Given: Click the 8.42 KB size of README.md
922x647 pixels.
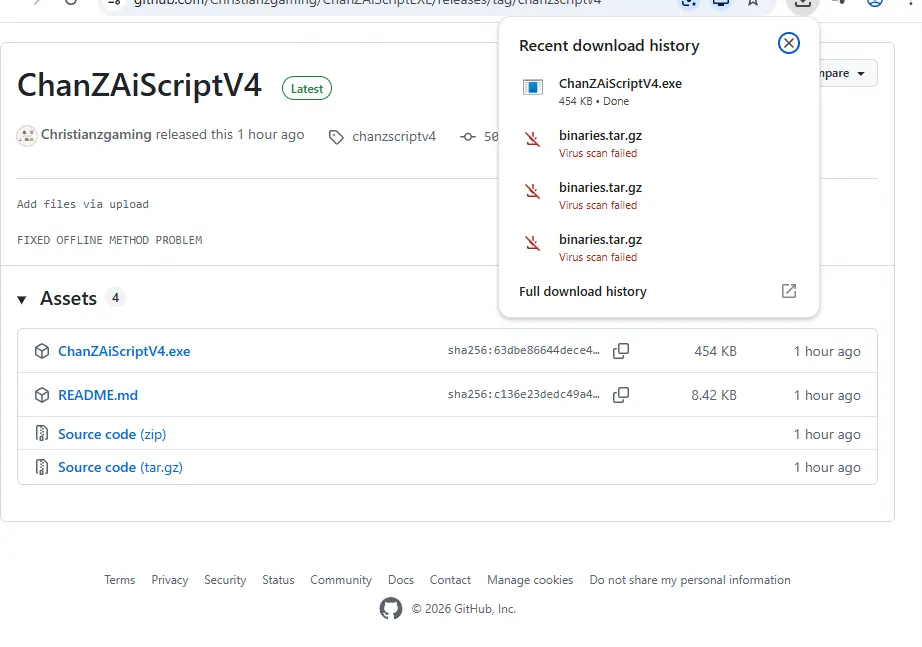Looking at the screenshot, I should [x=714, y=395].
